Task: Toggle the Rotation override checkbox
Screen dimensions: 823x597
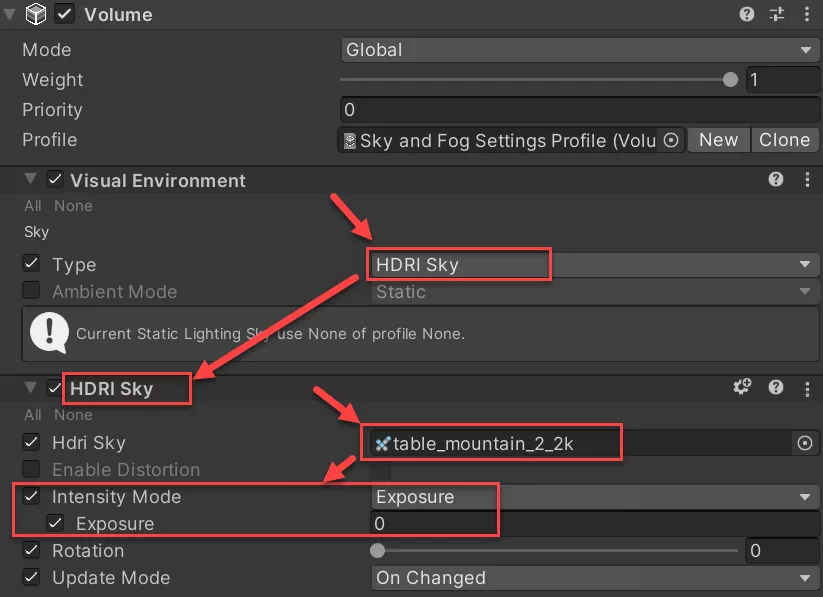Action: coord(32,550)
